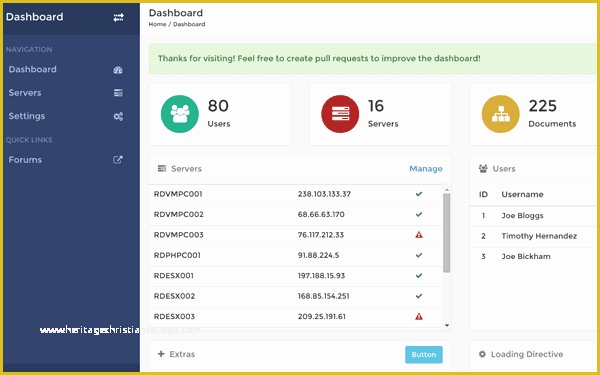Click the green check for RDVMPC001
The height and width of the screenshot is (375, 600).
pos(419,194)
